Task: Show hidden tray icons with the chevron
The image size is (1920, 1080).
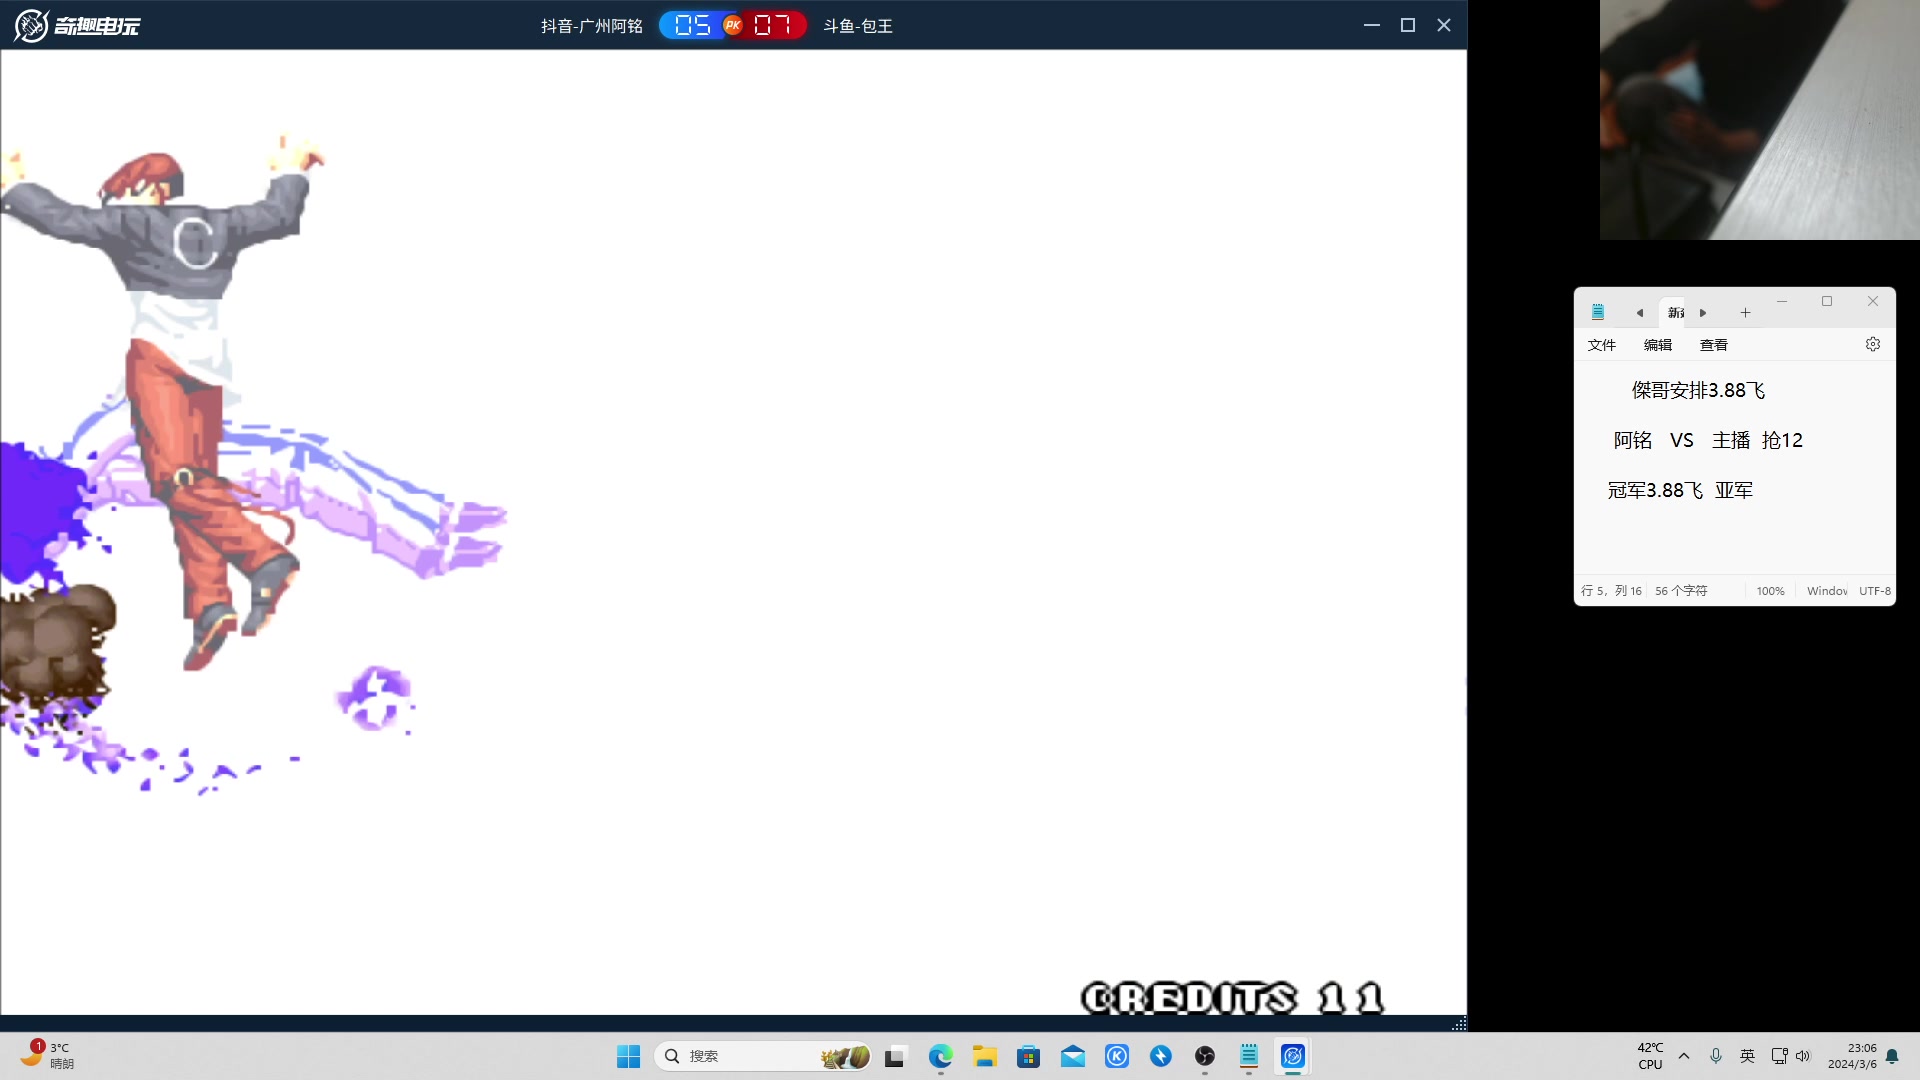Action: click(1684, 1056)
